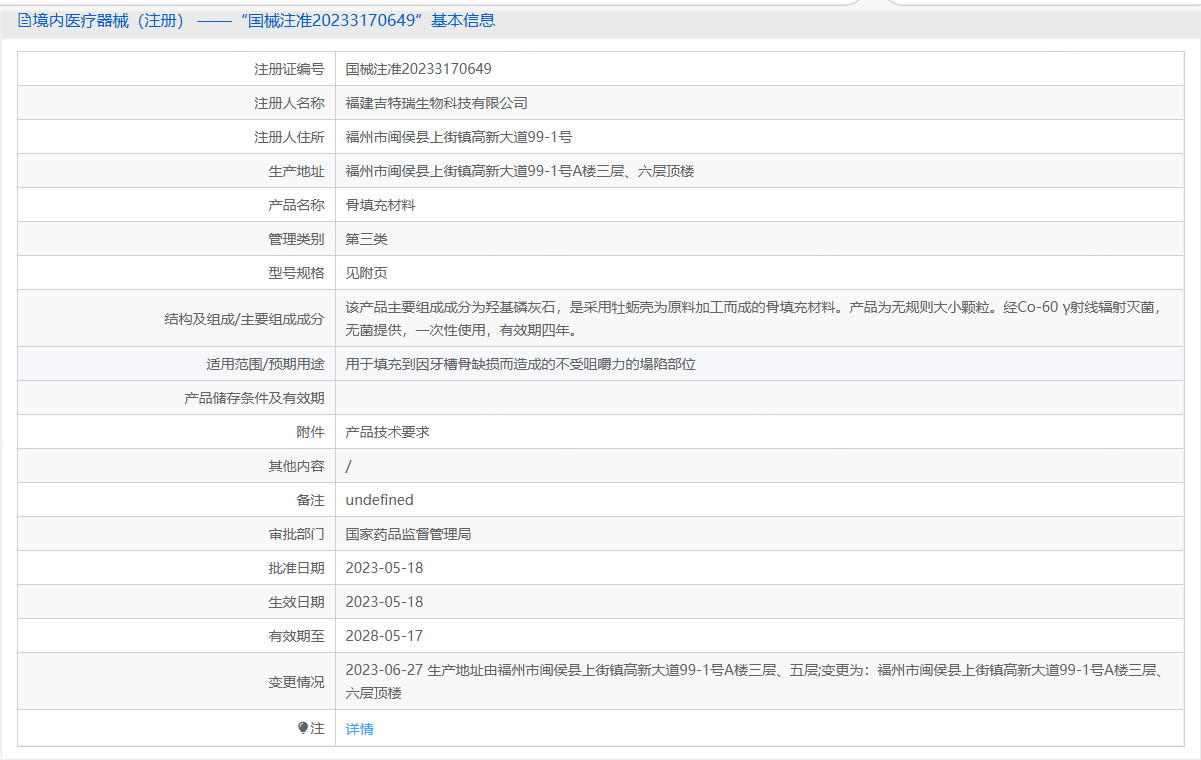Open the 详情 link
The image size is (1201, 760).
pyautogui.click(x=357, y=729)
